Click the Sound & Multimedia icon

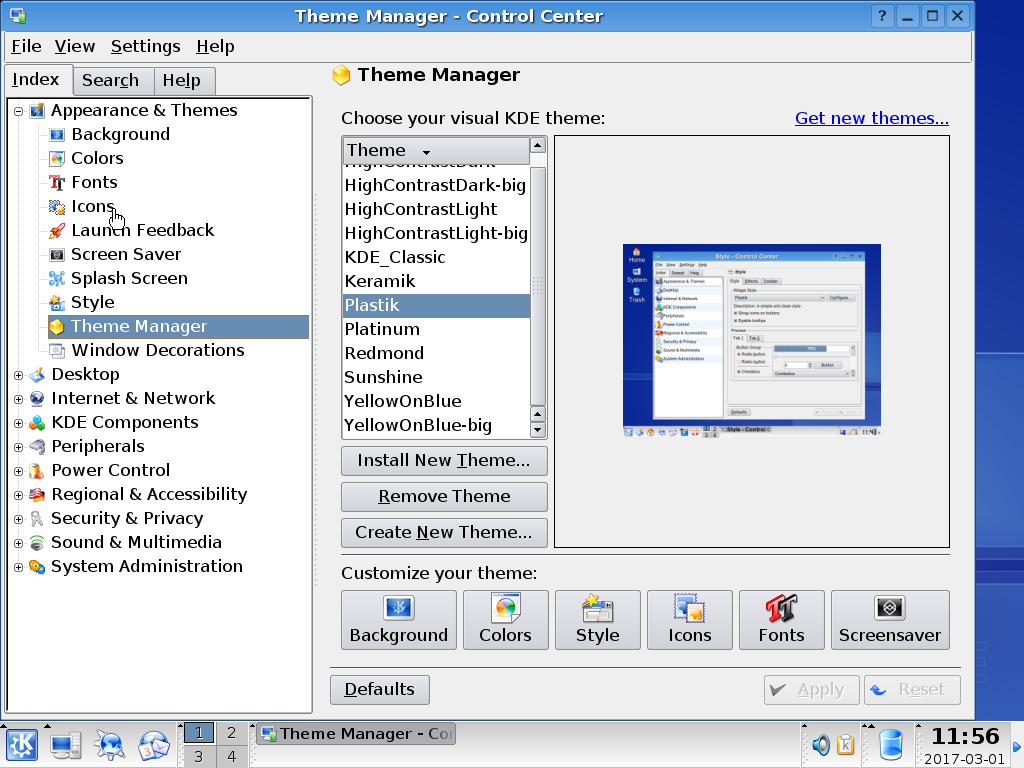coord(37,543)
